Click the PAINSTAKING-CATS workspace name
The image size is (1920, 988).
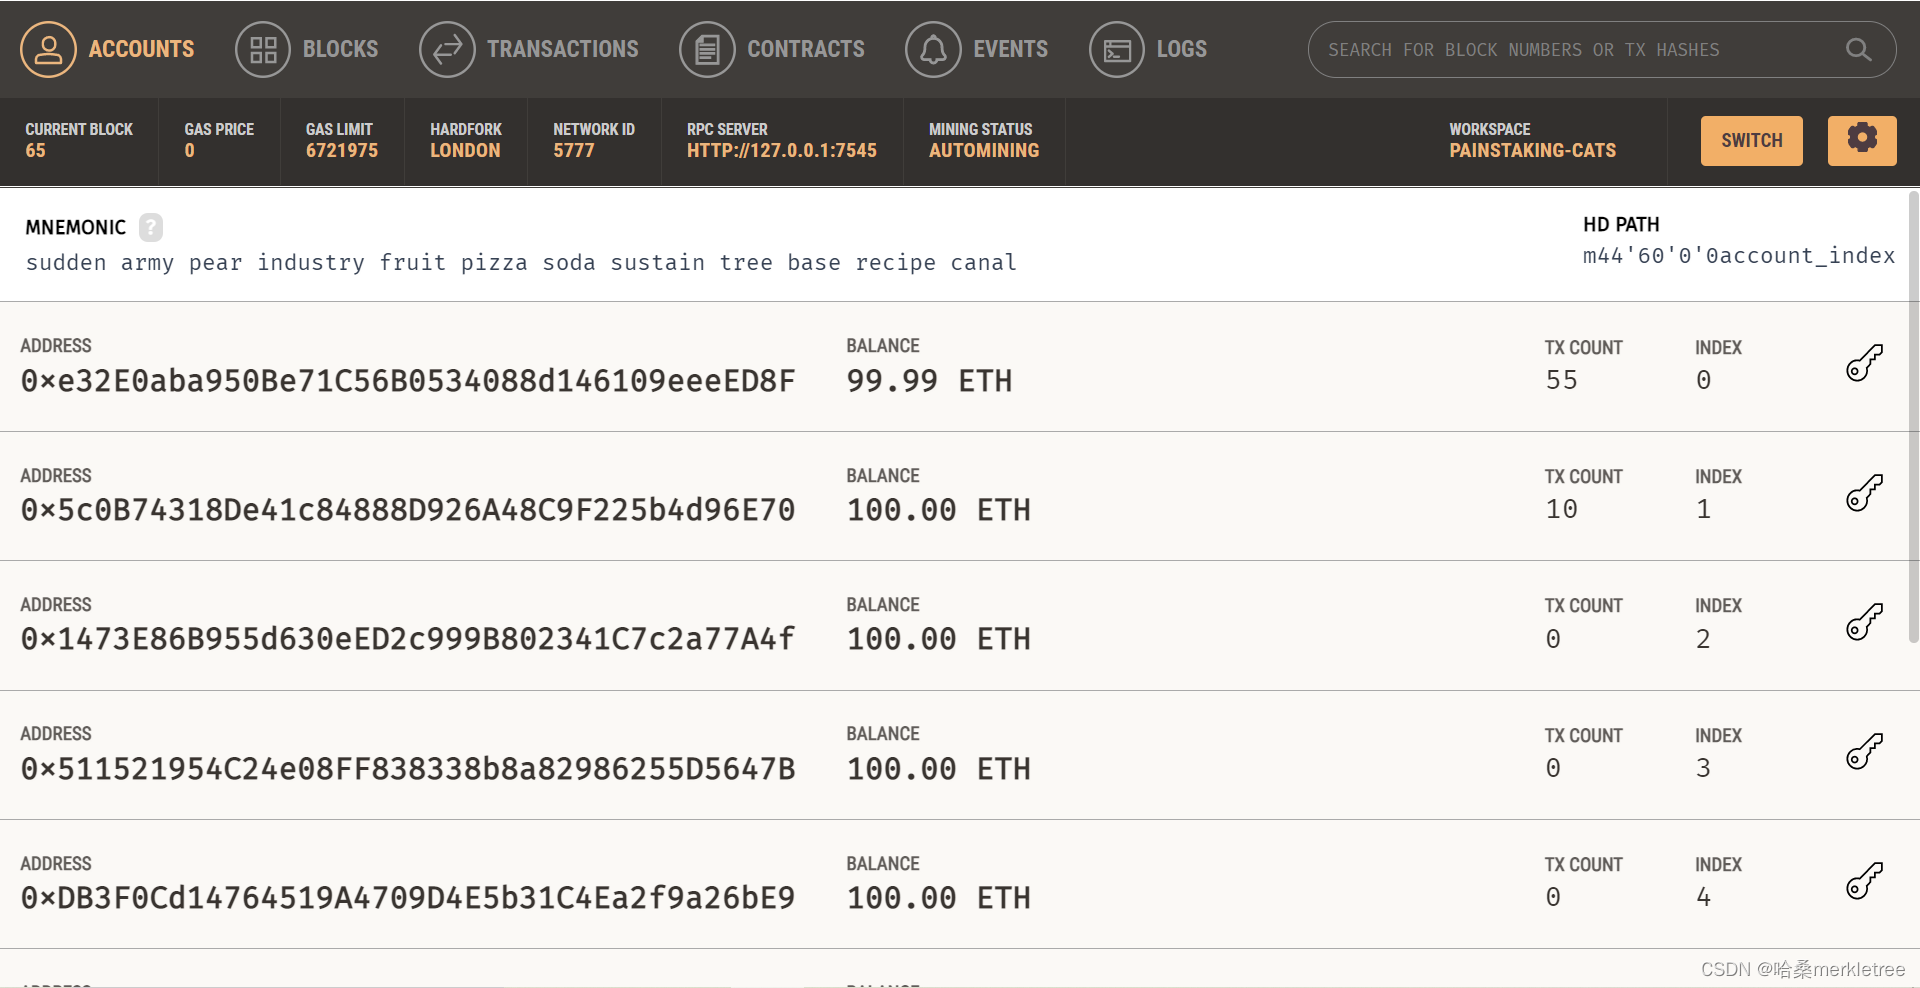[x=1532, y=151]
